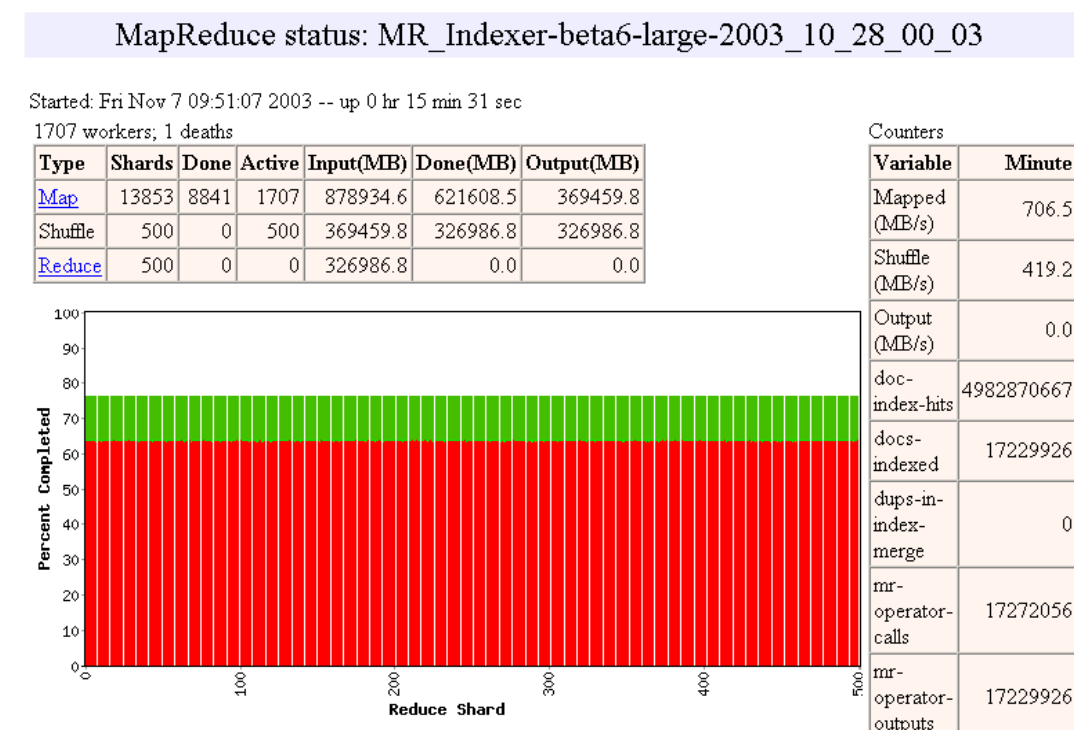
Task: Click the Type column header
Action: pos(70,163)
